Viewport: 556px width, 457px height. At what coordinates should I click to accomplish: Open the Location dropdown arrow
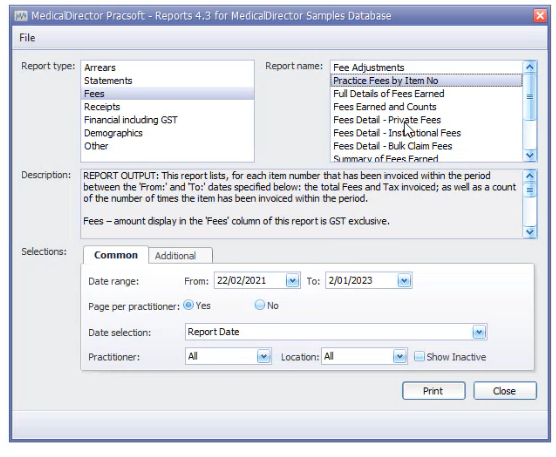tap(399, 356)
